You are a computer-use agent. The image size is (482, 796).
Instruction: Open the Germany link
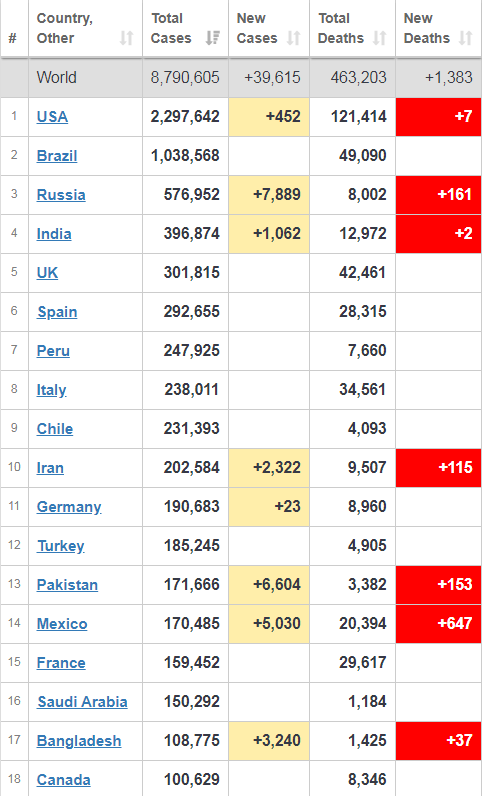(x=69, y=507)
